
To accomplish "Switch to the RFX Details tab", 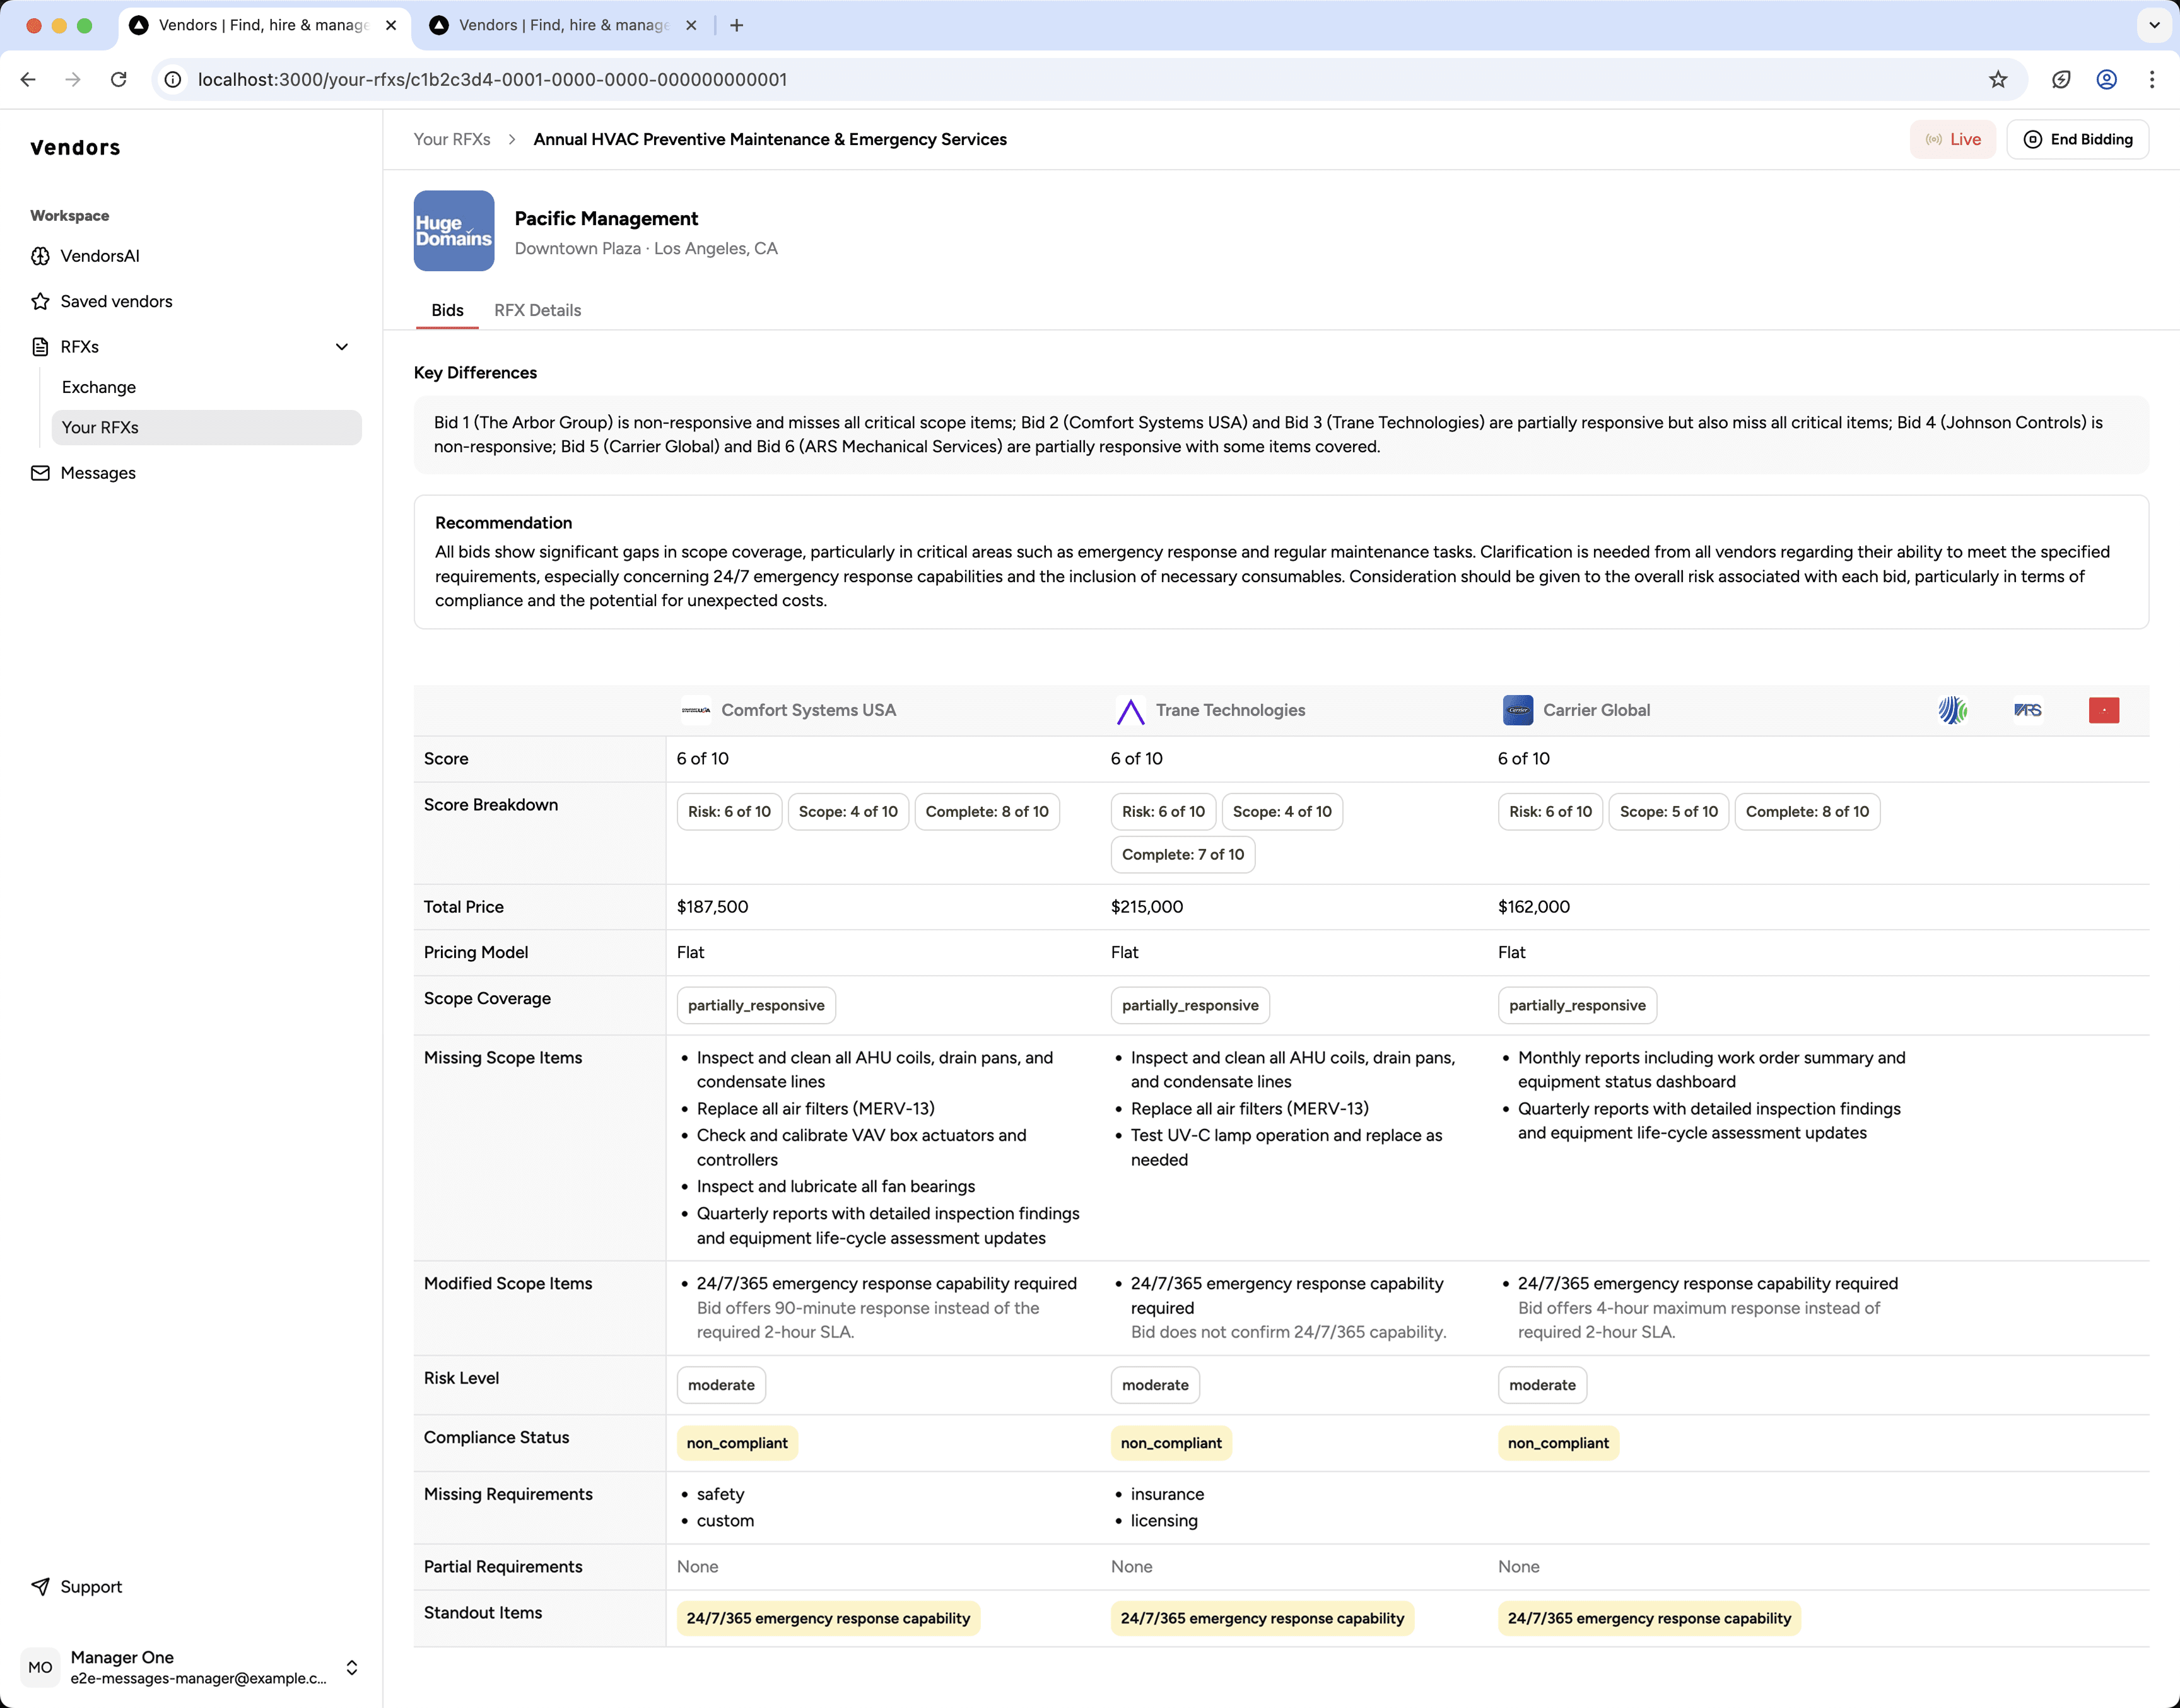I will click(x=537, y=310).
